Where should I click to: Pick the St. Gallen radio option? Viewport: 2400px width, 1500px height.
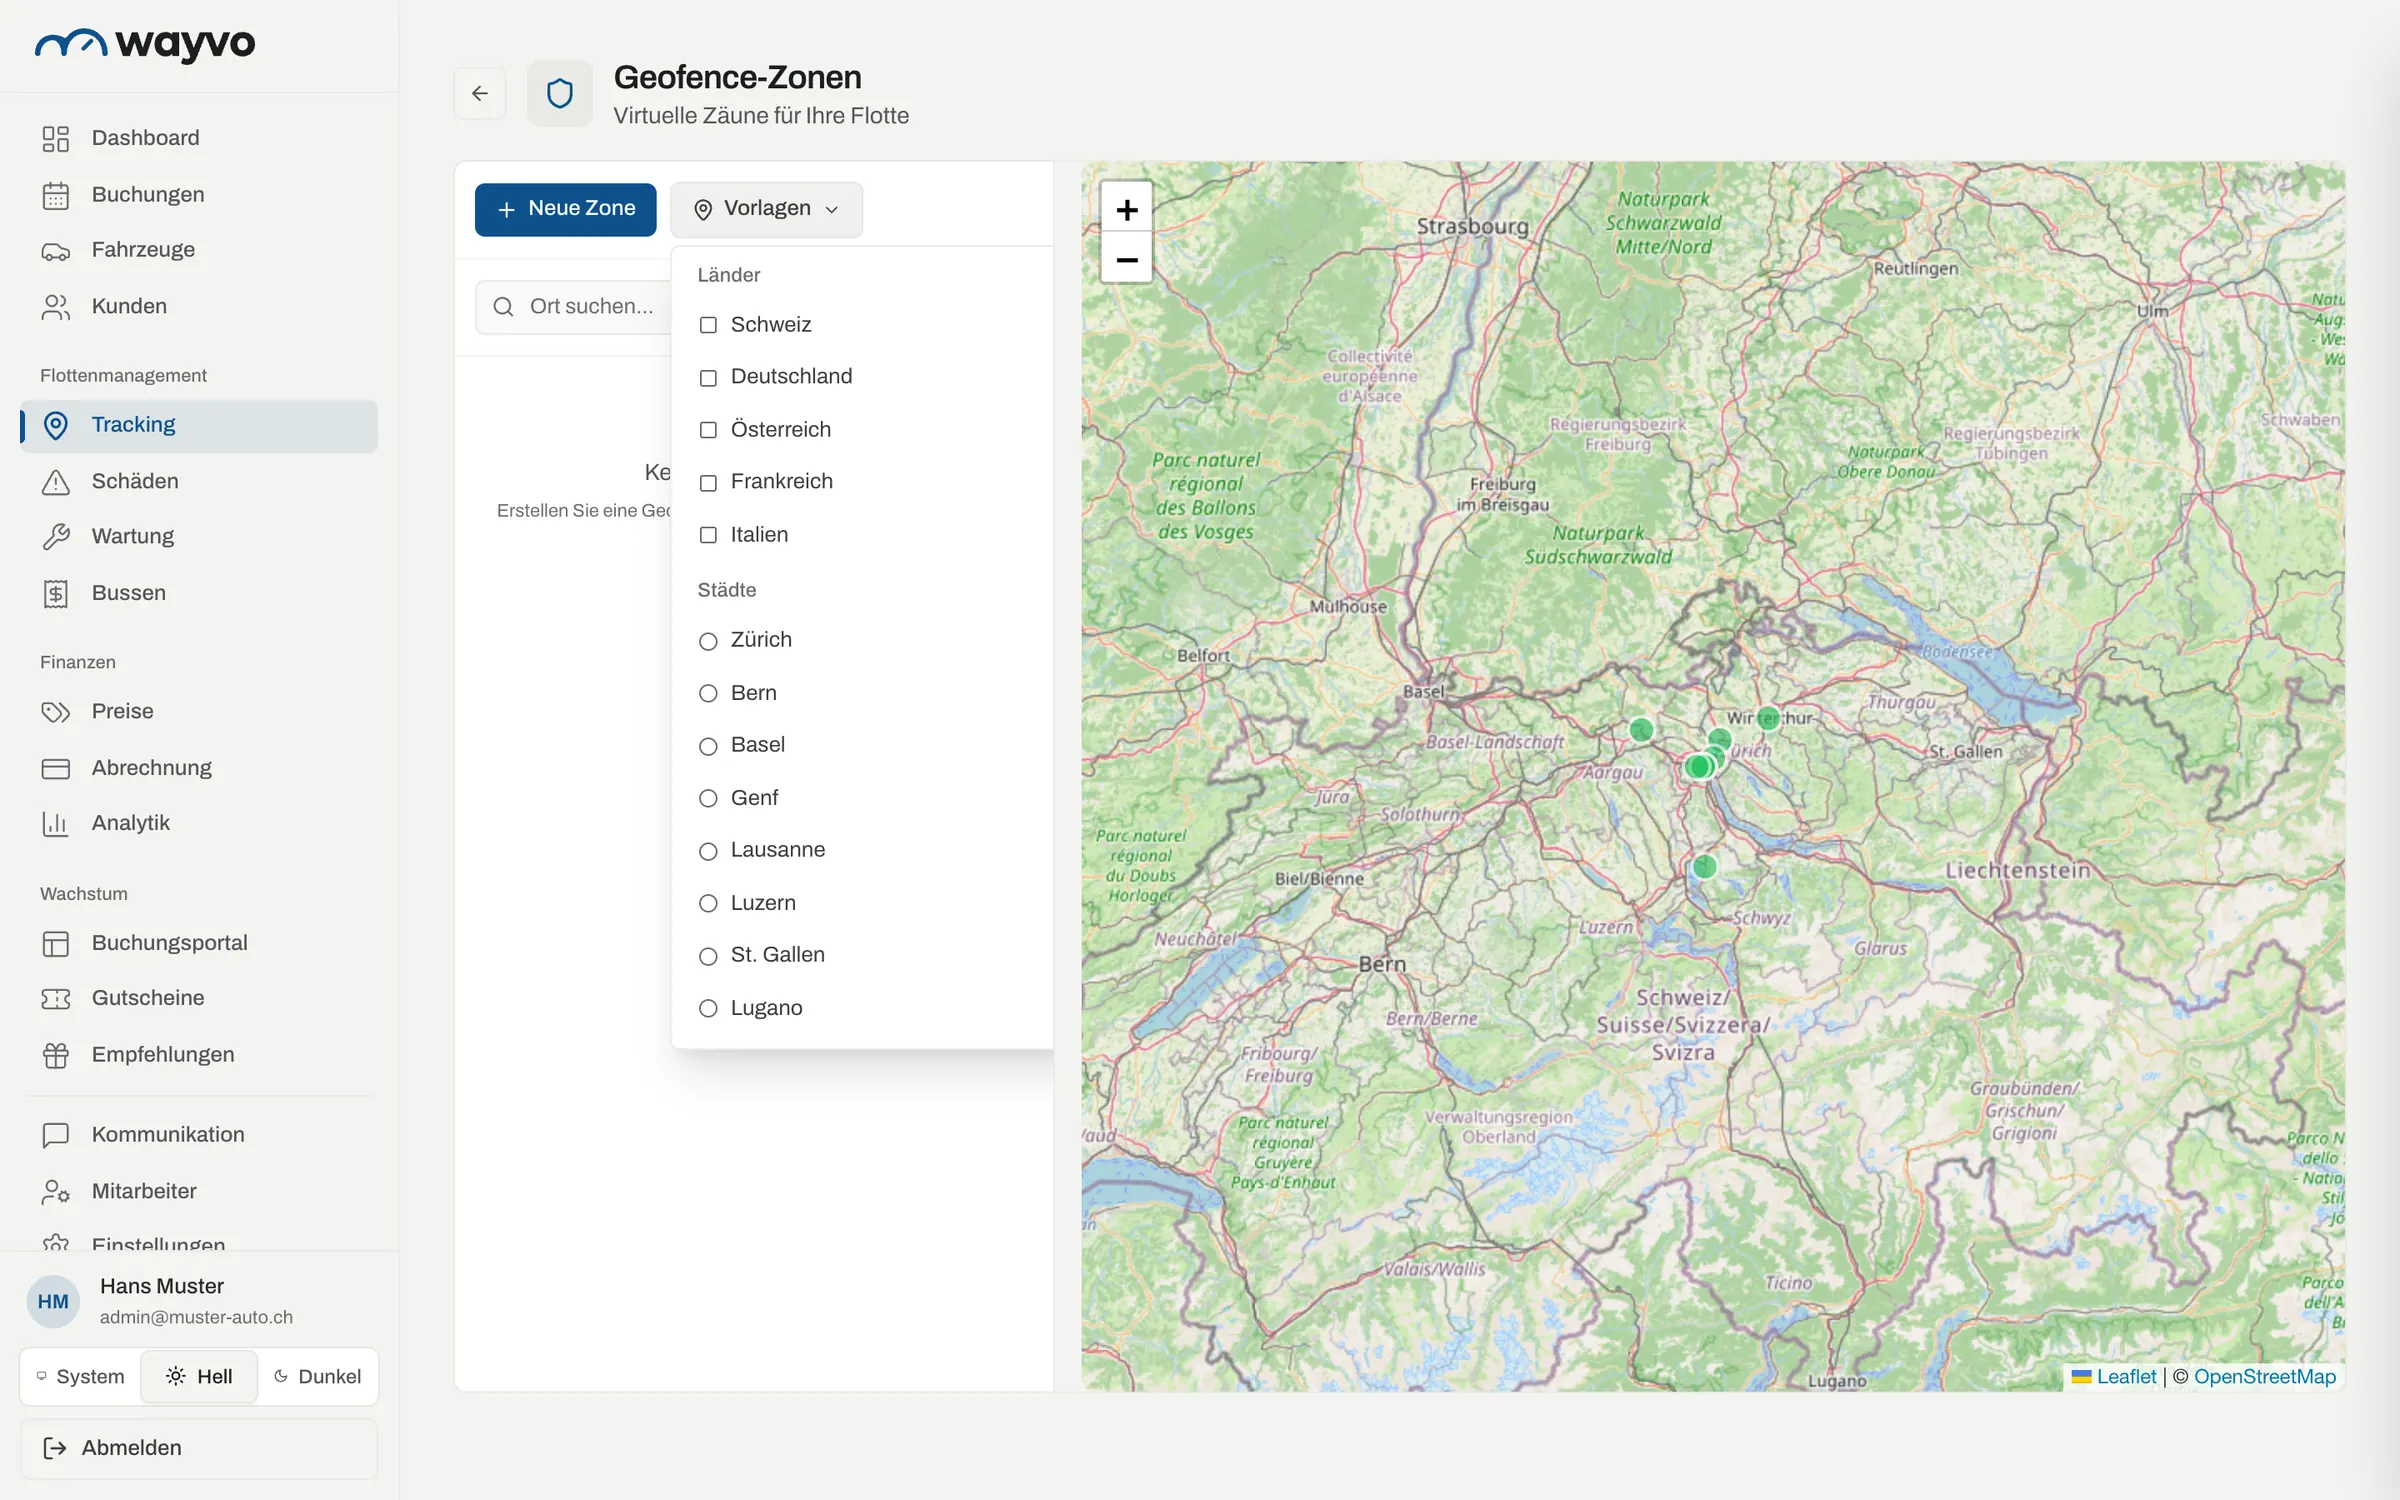[x=708, y=956]
